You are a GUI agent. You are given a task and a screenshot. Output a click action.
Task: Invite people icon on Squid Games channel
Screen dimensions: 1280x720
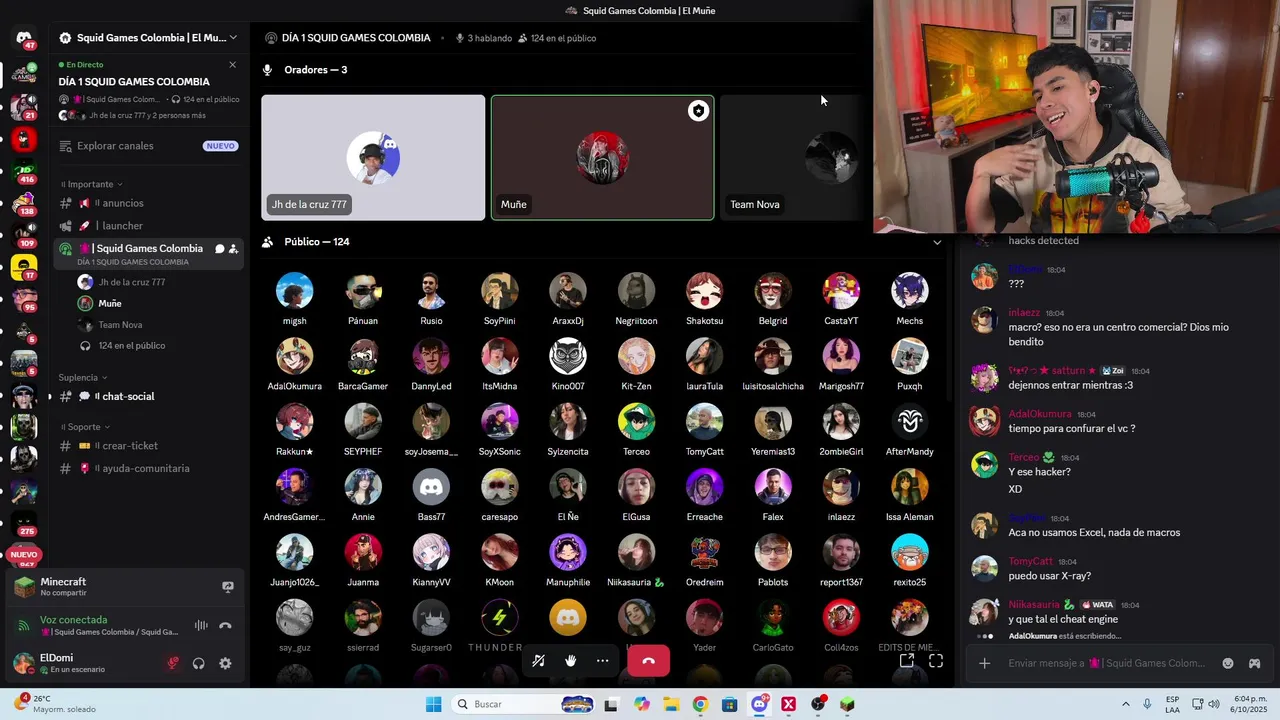tap(233, 249)
